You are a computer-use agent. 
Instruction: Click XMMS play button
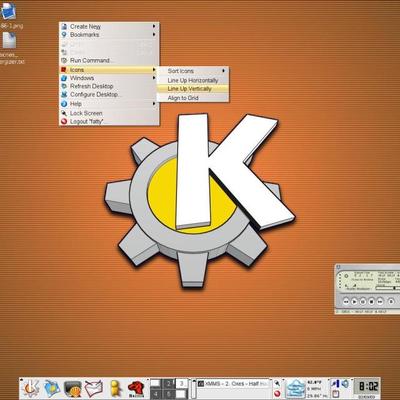[x=354, y=301]
